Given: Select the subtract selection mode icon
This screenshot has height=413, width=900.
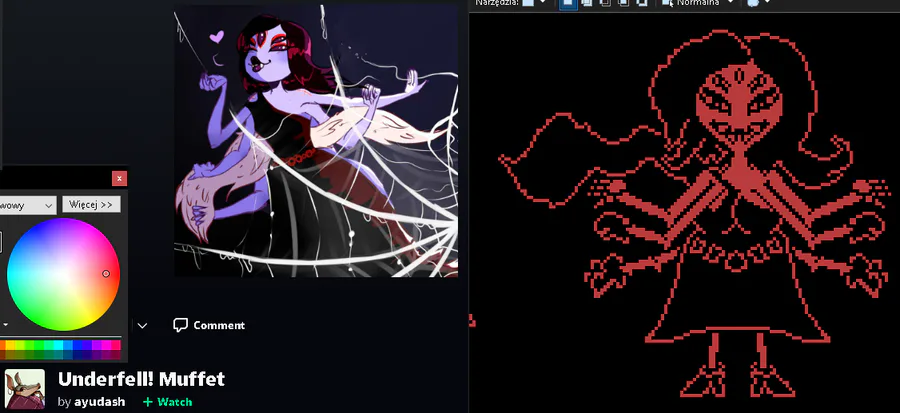Looking at the screenshot, I should point(605,3).
